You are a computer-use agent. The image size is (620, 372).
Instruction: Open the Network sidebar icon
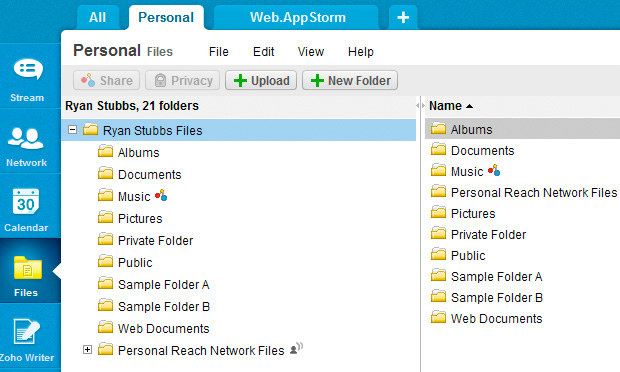click(x=26, y=138)
